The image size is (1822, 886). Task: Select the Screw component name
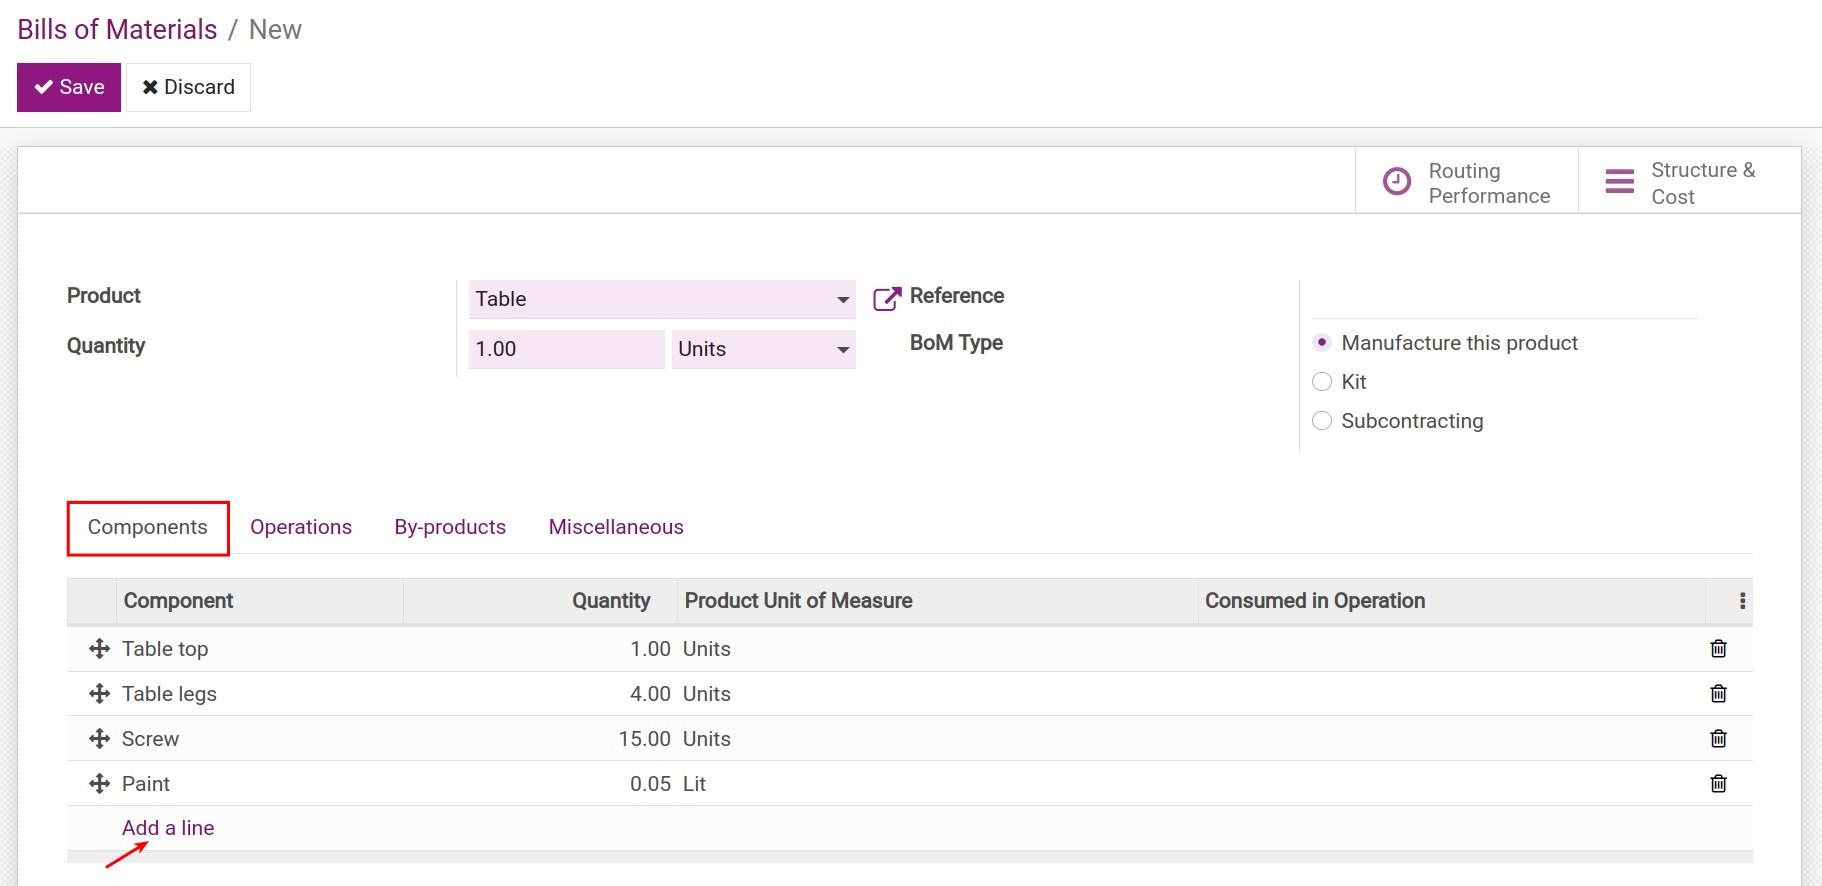[150, 739]
